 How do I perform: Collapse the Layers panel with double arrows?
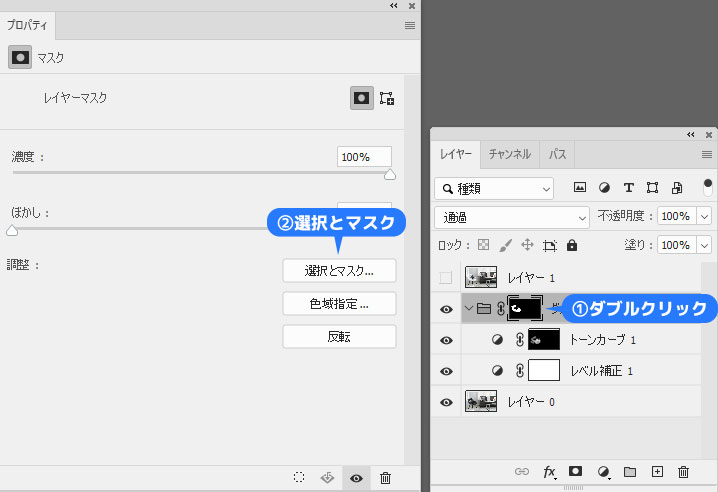click(691, 135)
